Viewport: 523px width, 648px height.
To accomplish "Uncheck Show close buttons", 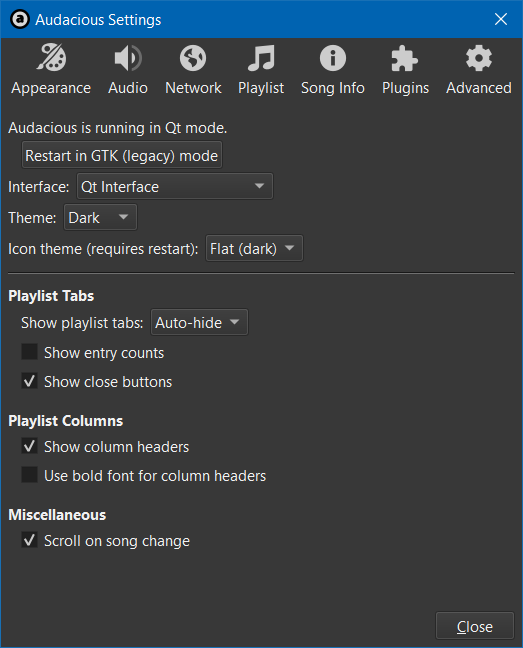I will click(x=30, y=381).
